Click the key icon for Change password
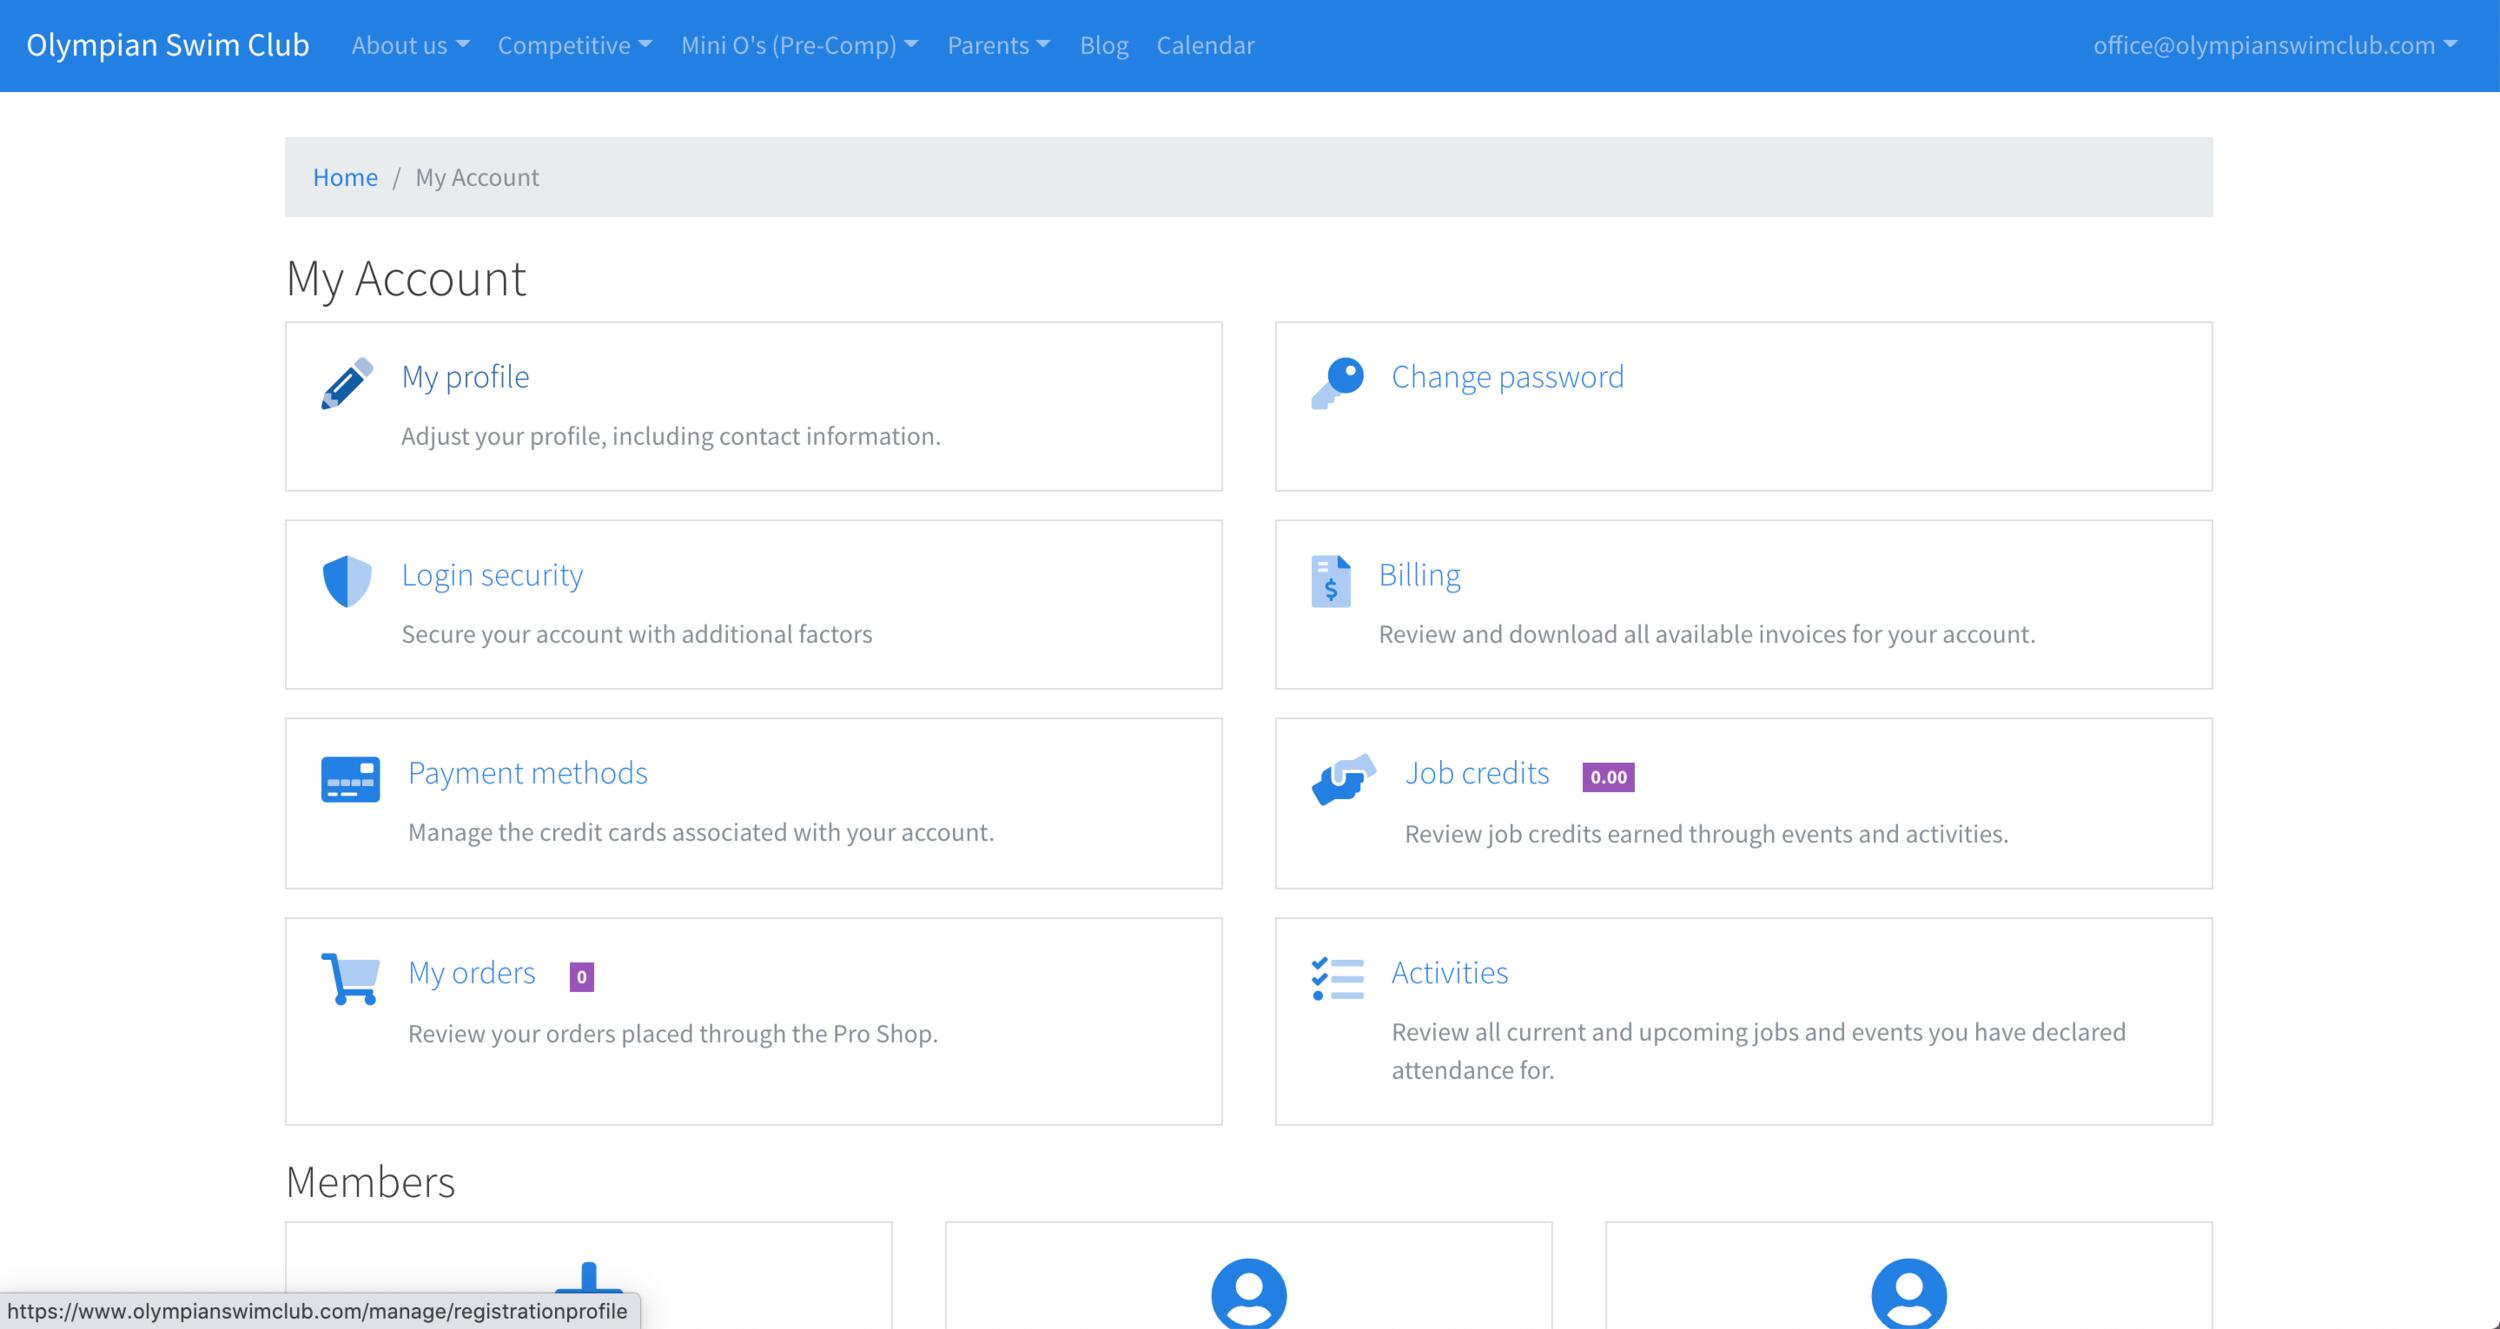Viewport: 2500px width, 1329px height. [1337, 383]
